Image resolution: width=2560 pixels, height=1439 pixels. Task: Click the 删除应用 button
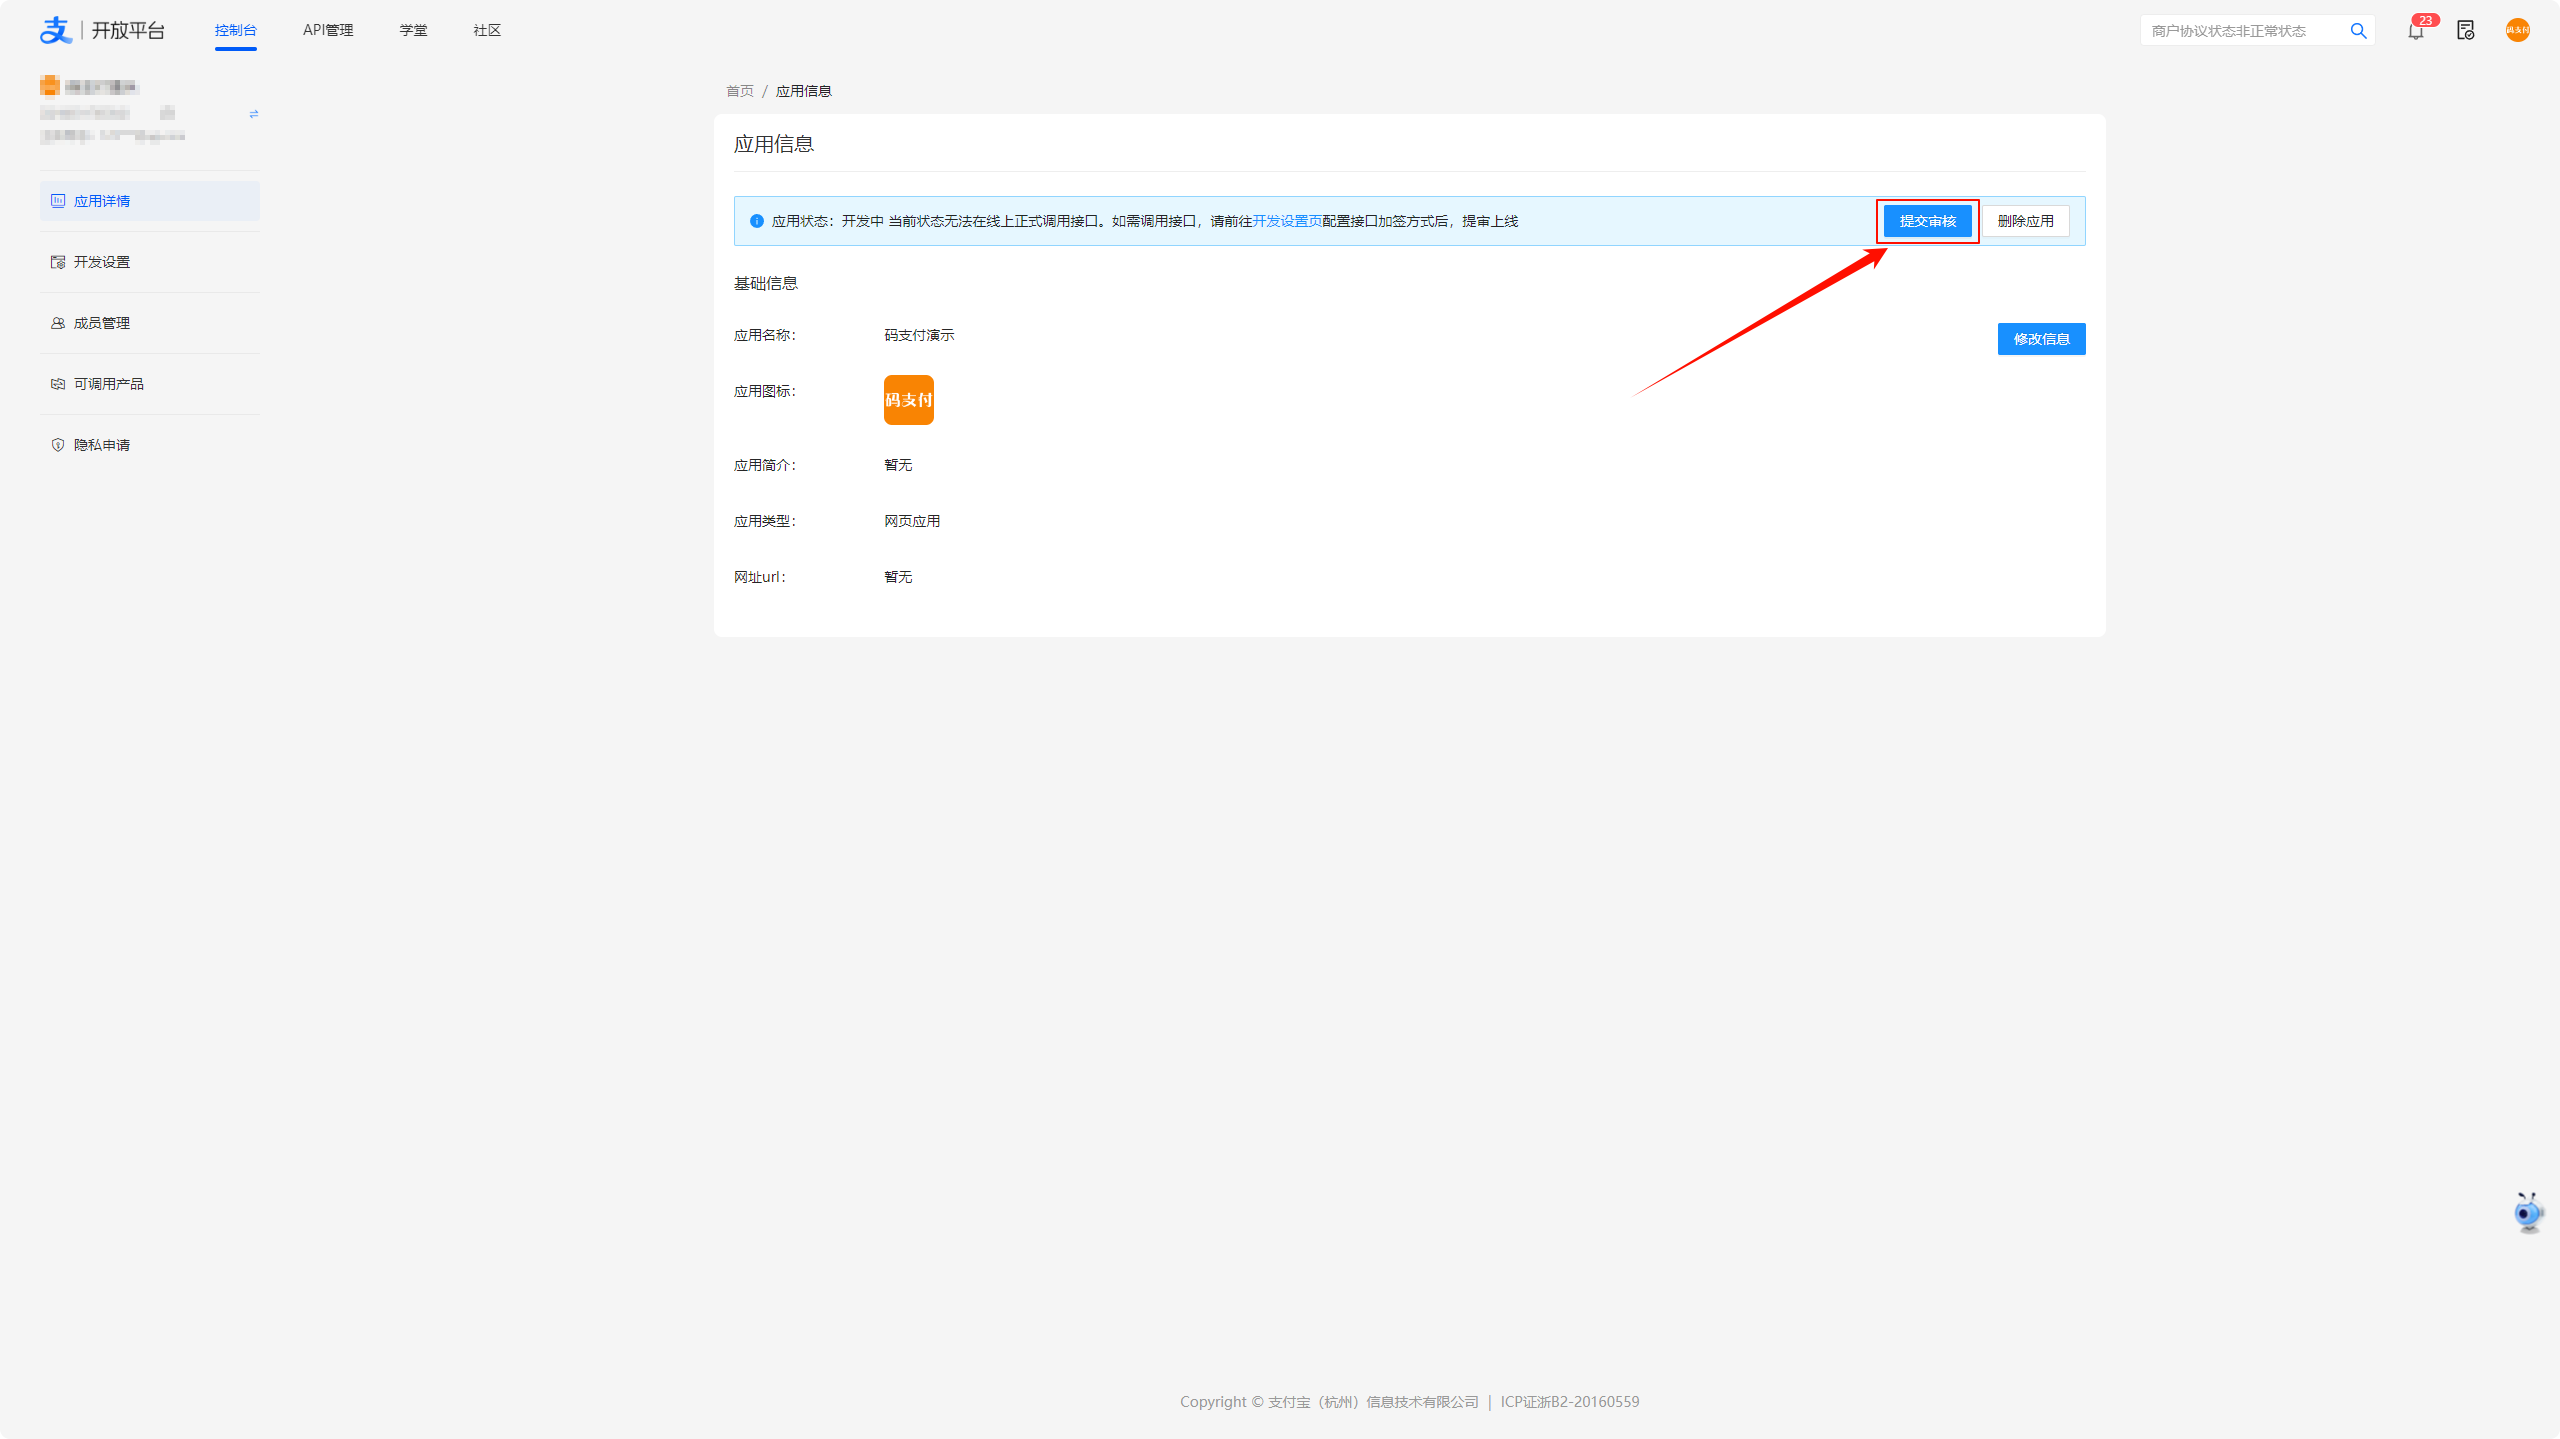point(2025,221)
